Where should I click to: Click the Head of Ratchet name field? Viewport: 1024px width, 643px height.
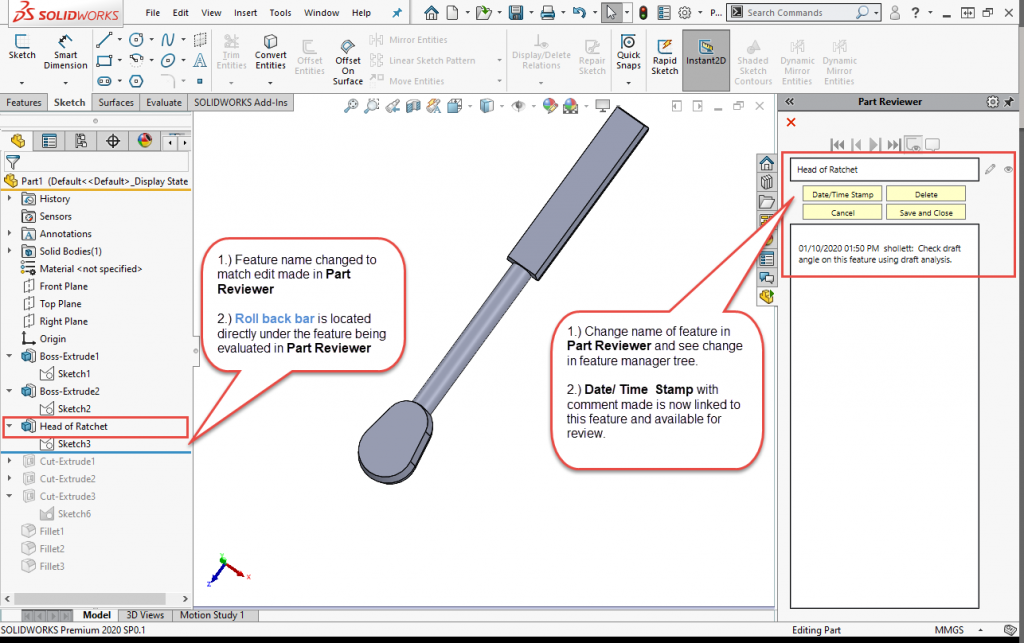(x=884, y=170)
